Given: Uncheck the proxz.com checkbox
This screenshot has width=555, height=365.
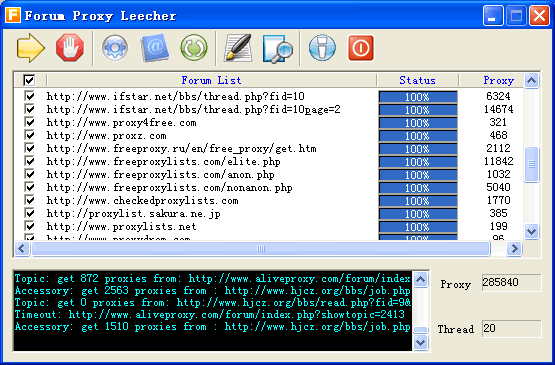Looking at the screenshot, I should 29,135.
